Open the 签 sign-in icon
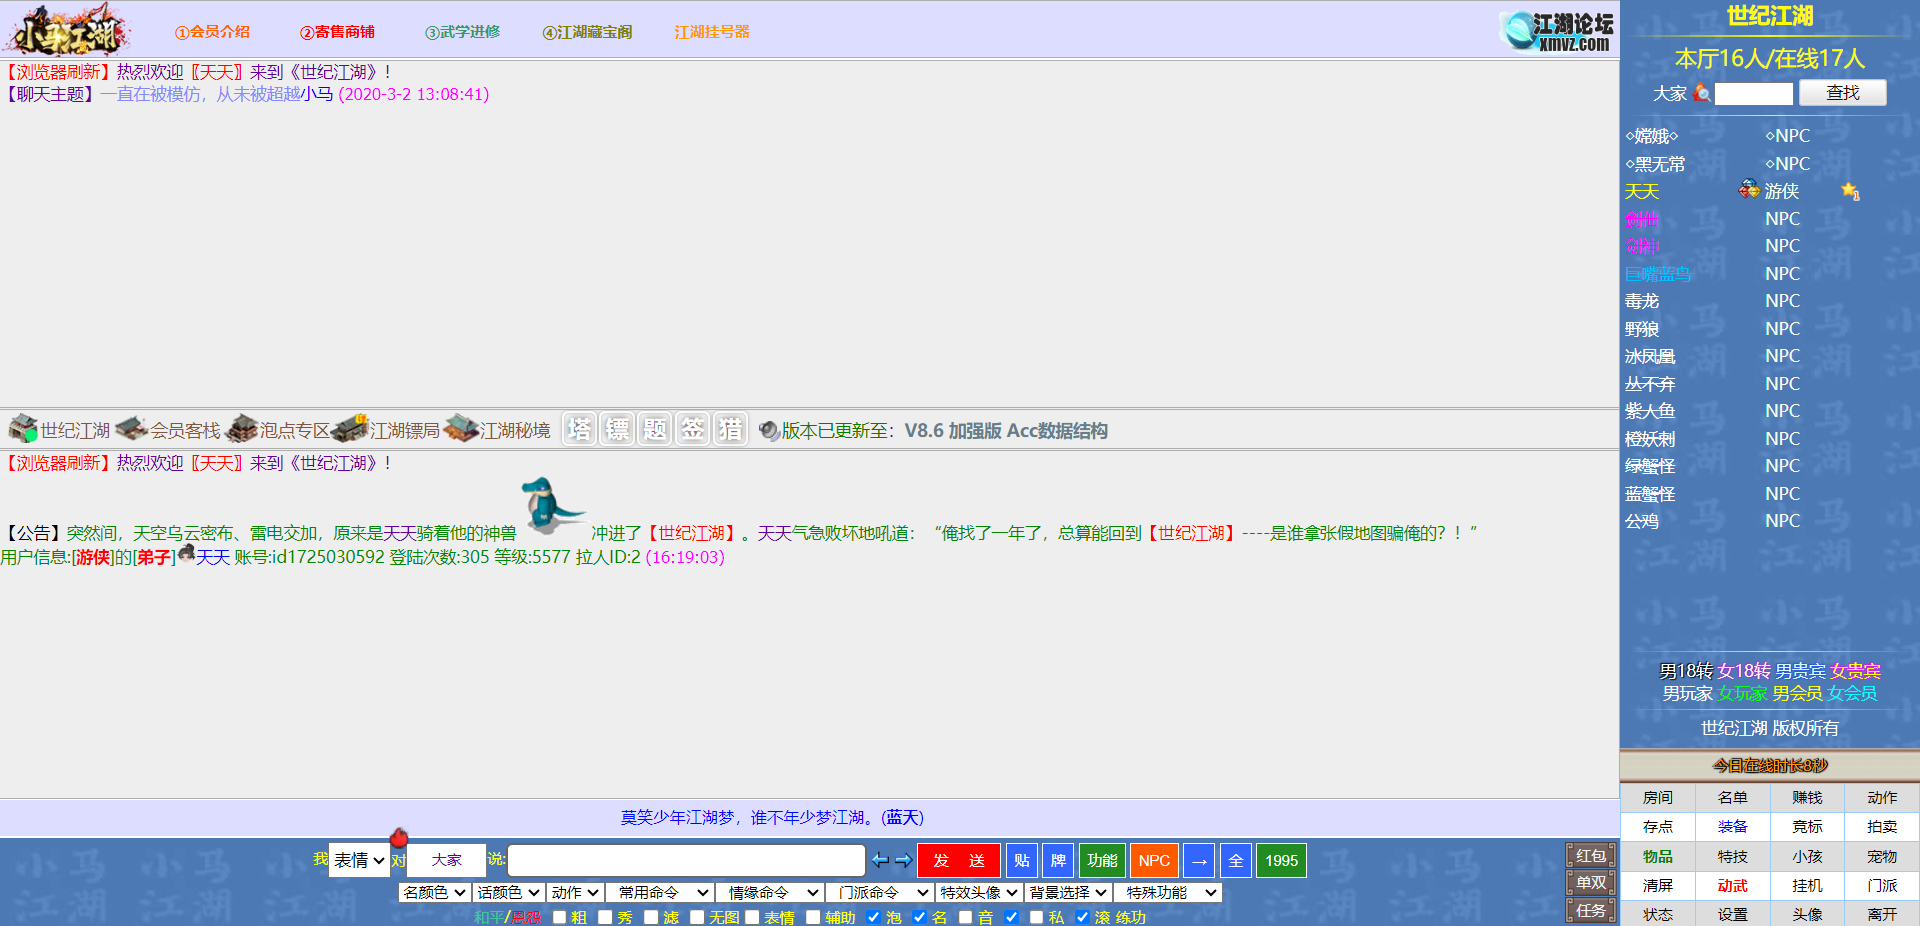 pyautogui.click(x=693, y=429)
